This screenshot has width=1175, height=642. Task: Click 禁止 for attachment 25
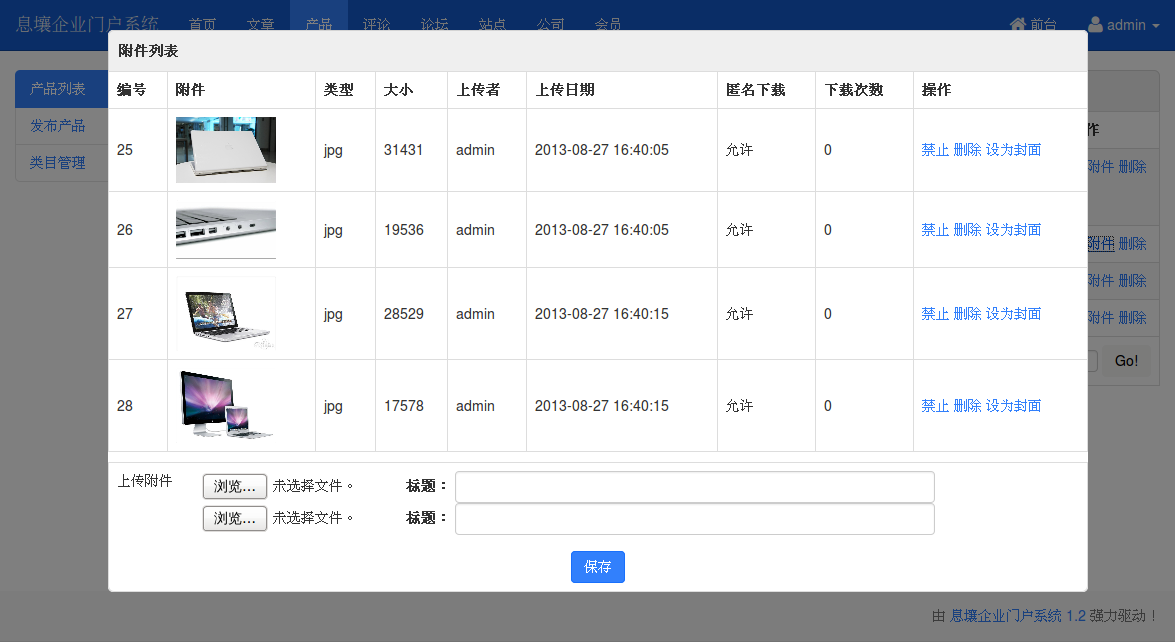click(935, 150)
